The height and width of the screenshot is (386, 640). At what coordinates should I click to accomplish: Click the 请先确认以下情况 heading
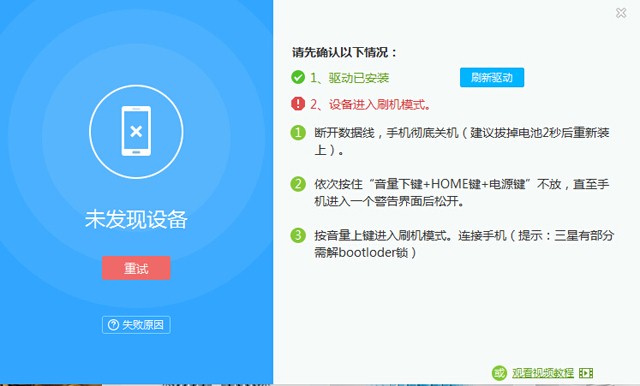(344, 52)
